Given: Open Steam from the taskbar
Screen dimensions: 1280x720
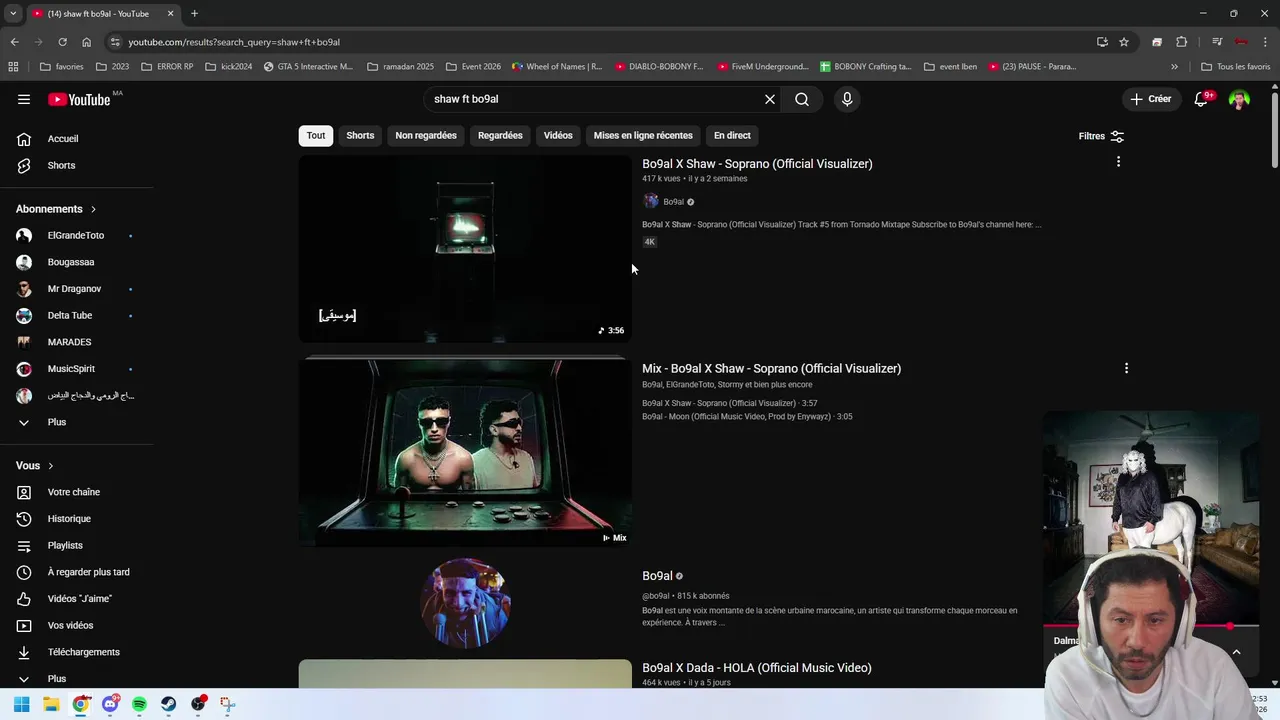Looking at the screenshot, I should click(x=168, y=704).
